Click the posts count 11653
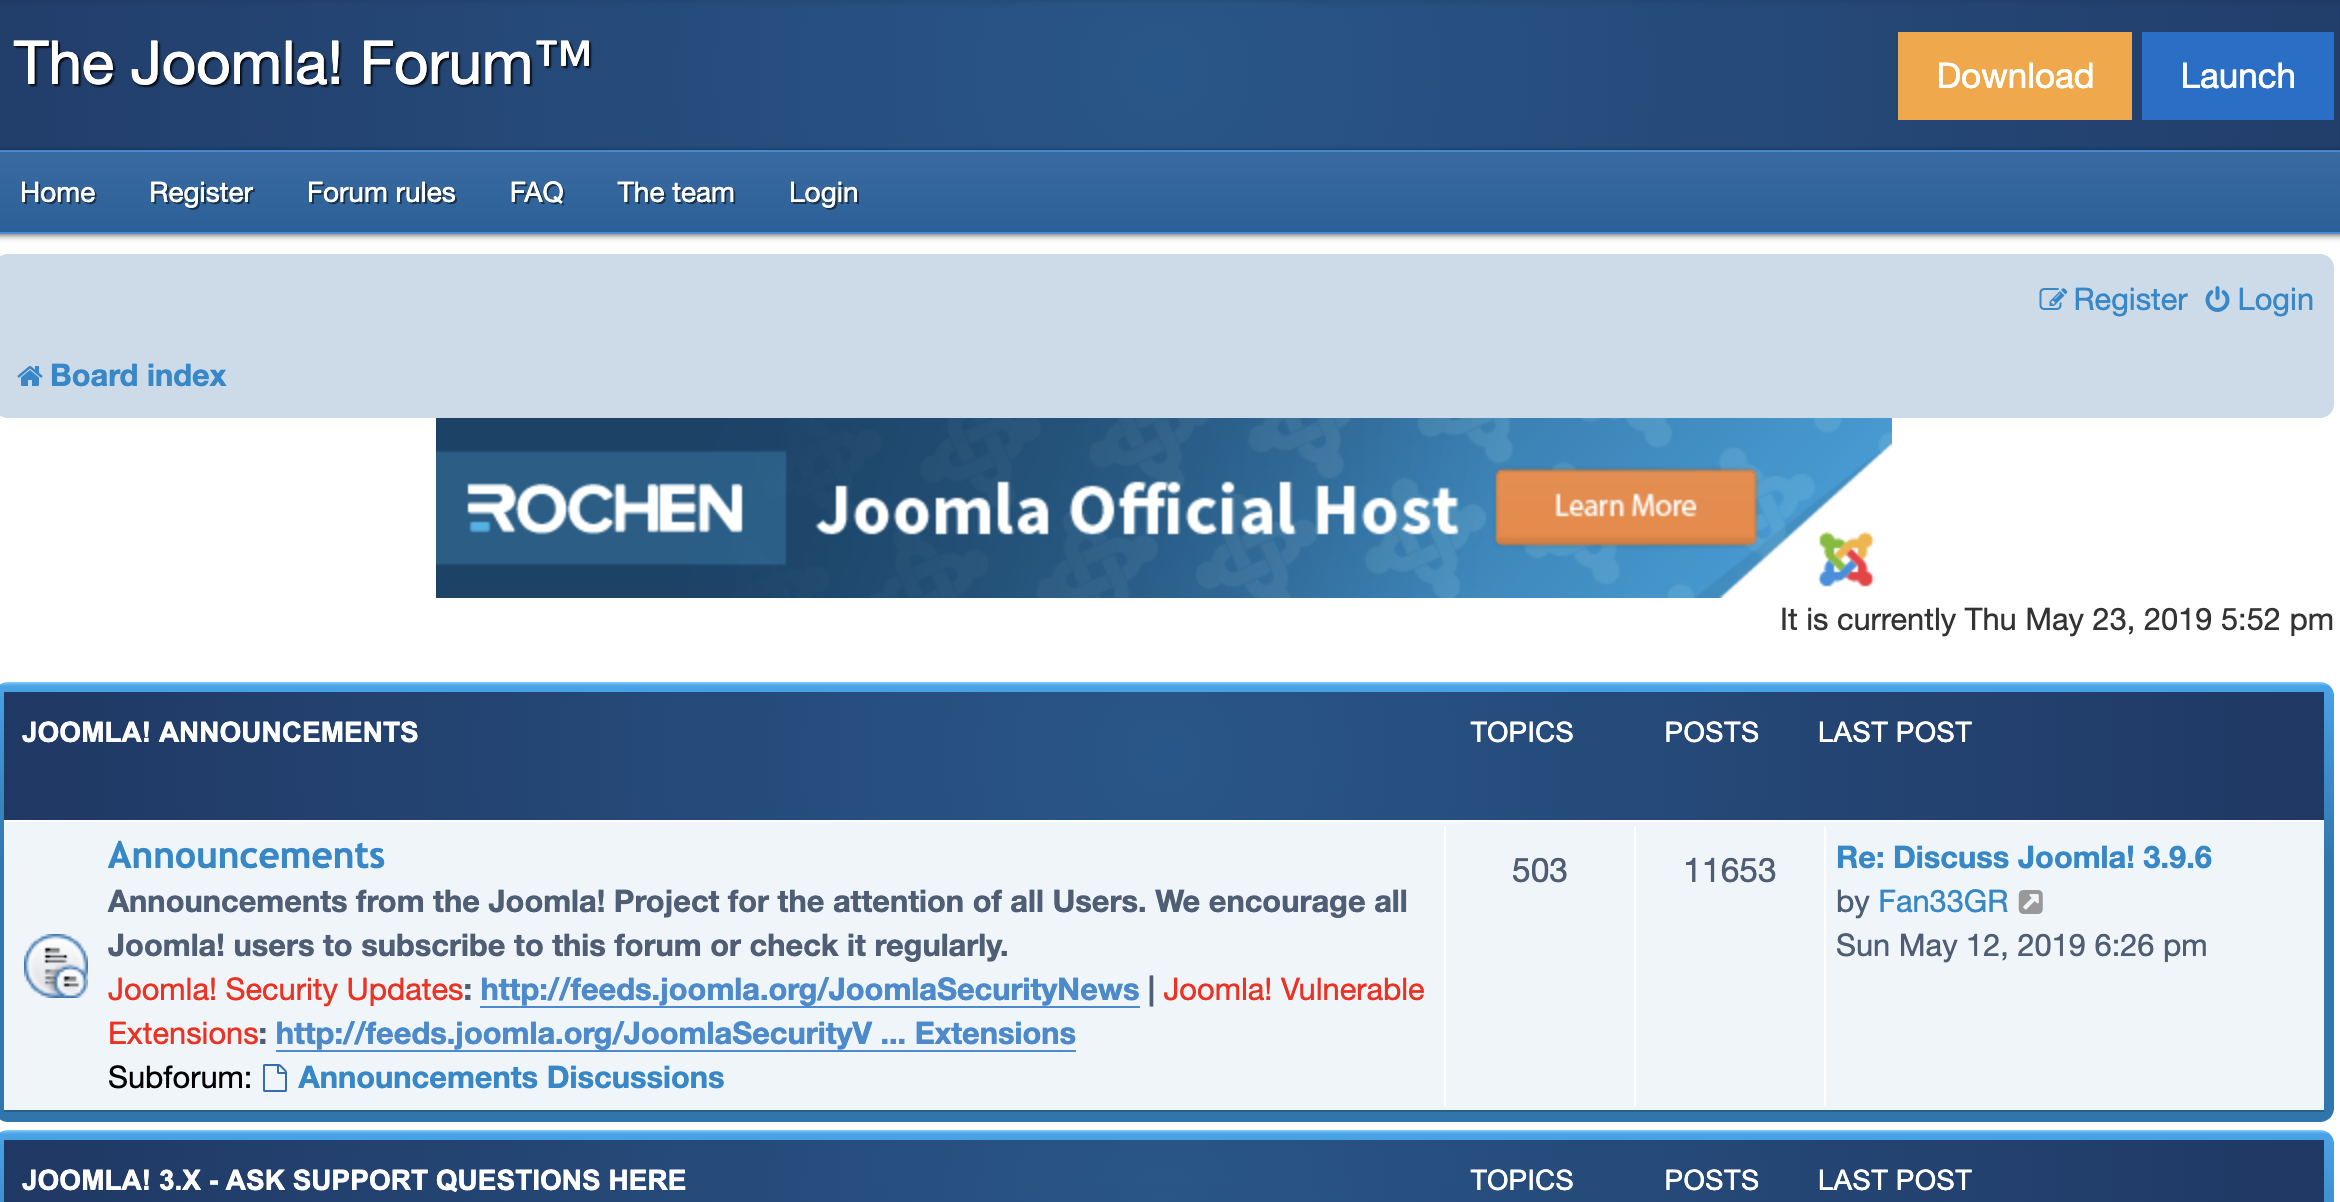2340x1202 pixels. tap(1729, 870)
